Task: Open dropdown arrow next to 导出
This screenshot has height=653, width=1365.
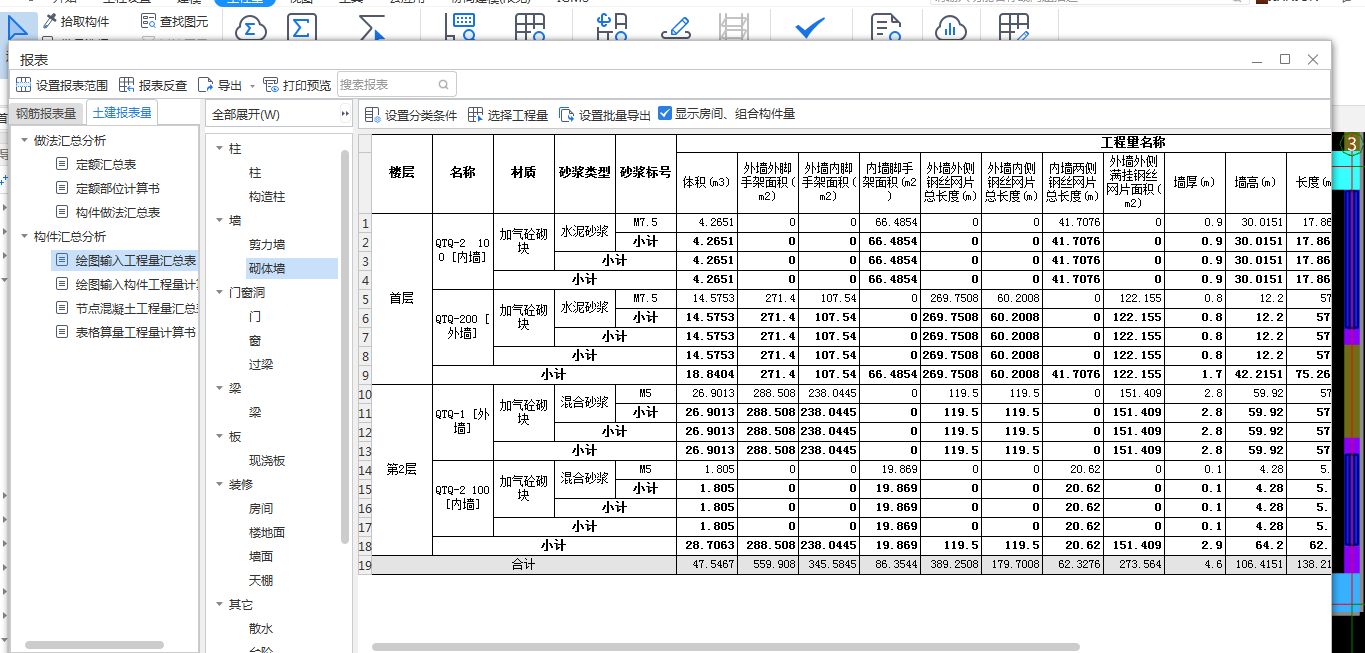Action: 253,85
